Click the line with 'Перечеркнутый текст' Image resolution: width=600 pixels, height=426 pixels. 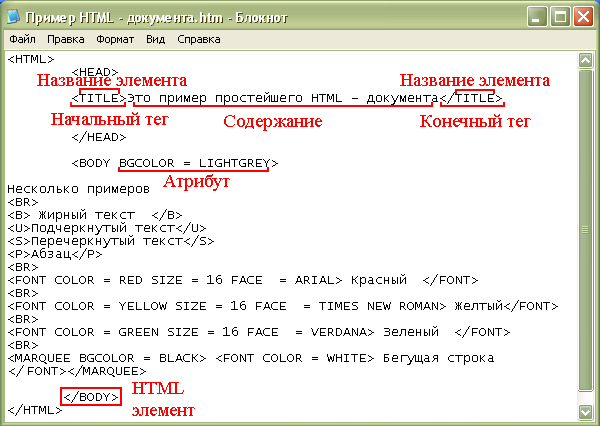click(x=111, y=241)
